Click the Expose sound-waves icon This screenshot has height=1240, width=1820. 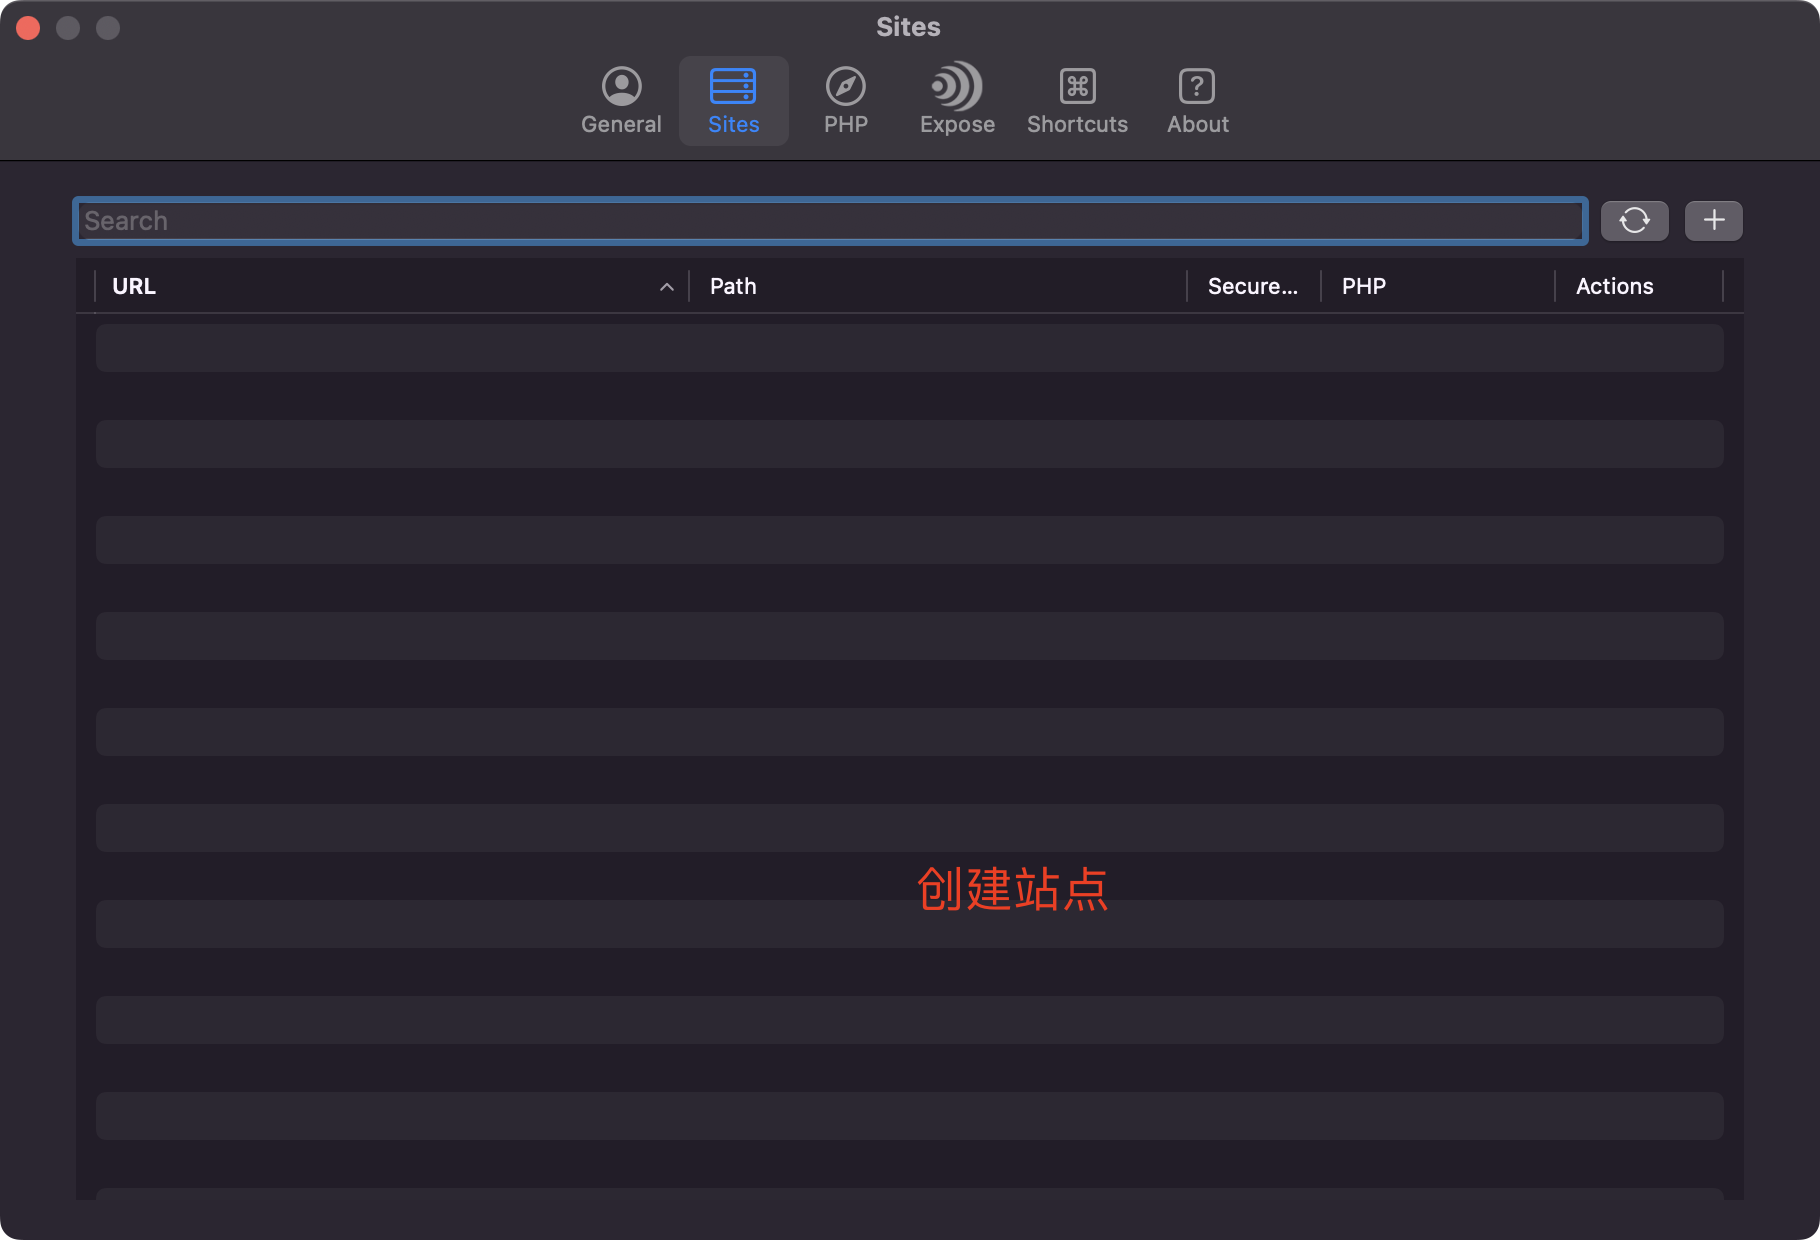click(x=955, y=86)
